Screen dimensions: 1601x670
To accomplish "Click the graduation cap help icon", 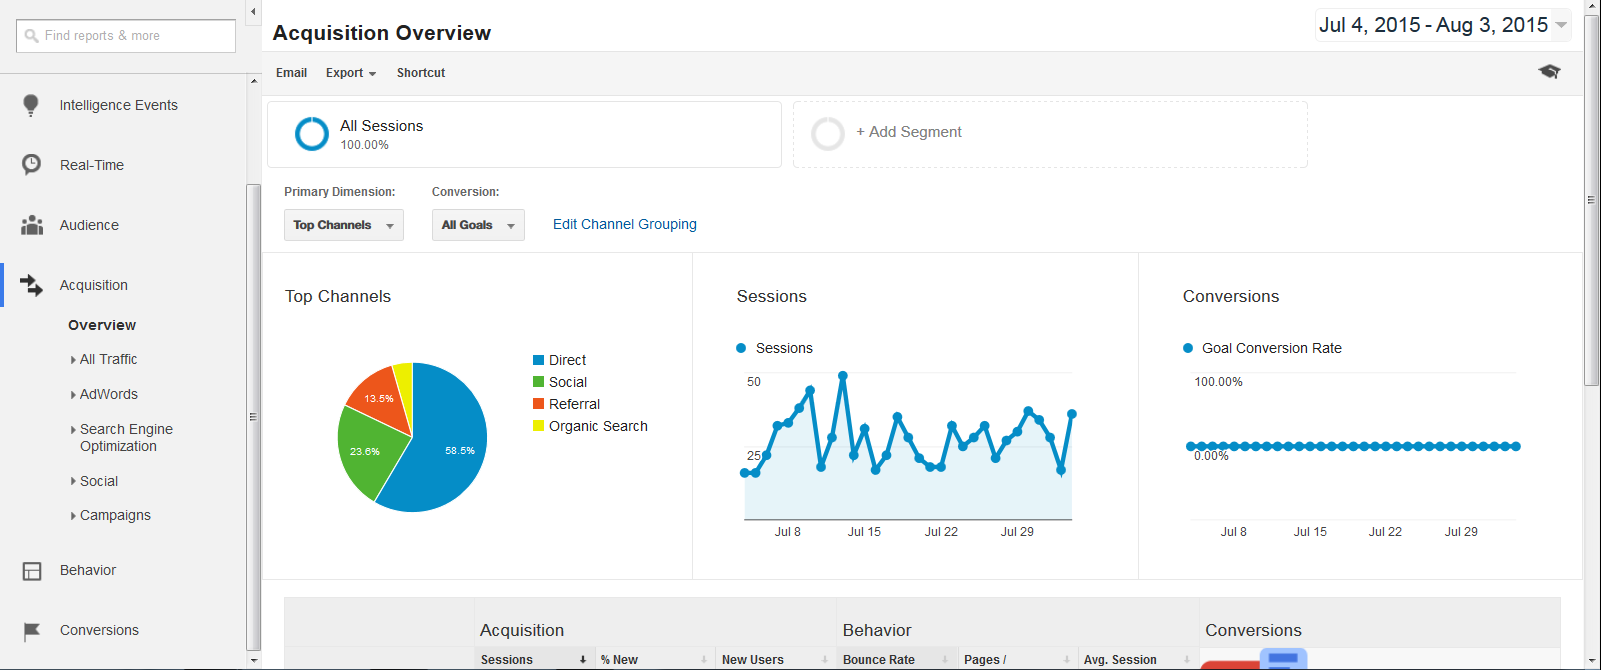I will point(1549,71).
